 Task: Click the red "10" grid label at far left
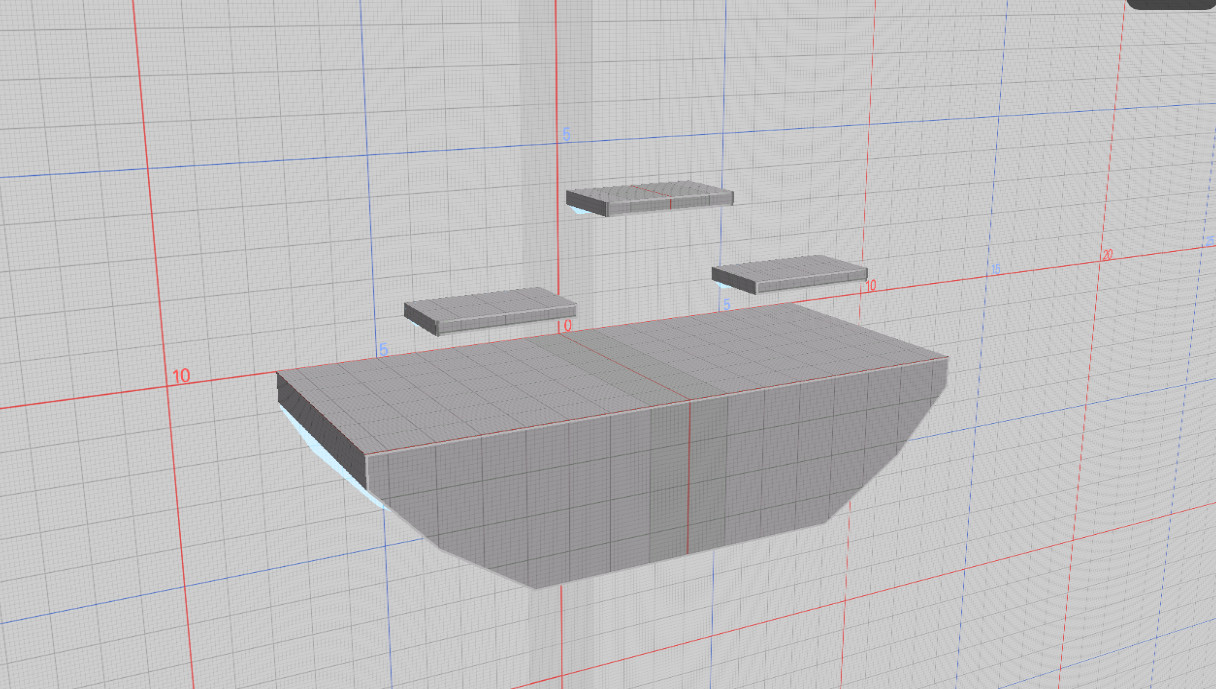(180, 377)
